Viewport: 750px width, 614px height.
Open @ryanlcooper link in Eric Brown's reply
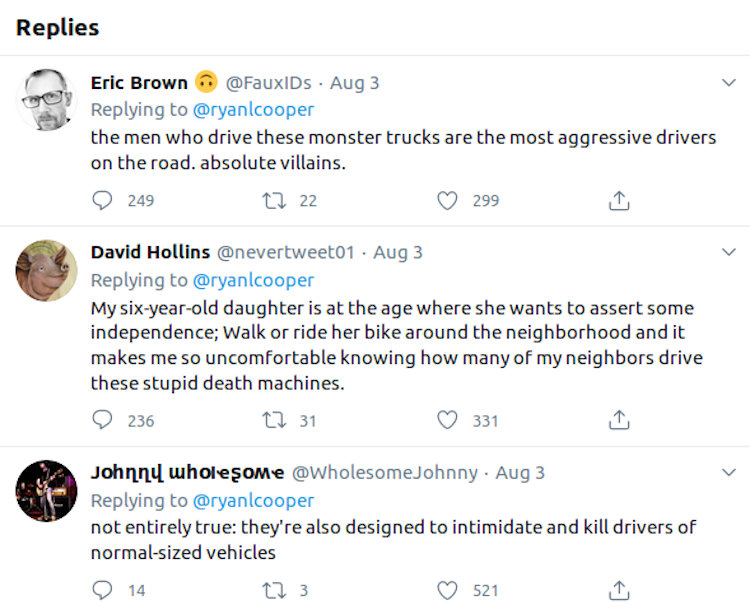tap(253, 110)
